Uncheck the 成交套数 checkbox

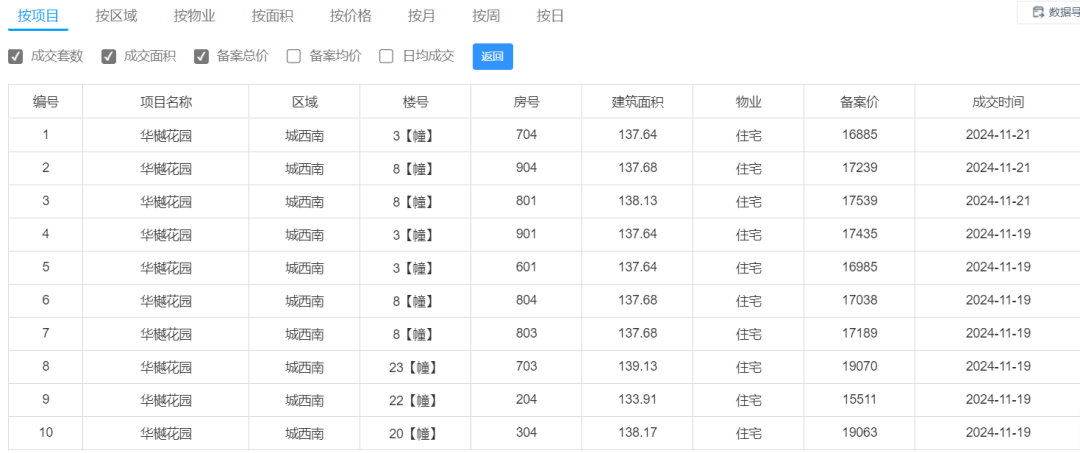15,56
